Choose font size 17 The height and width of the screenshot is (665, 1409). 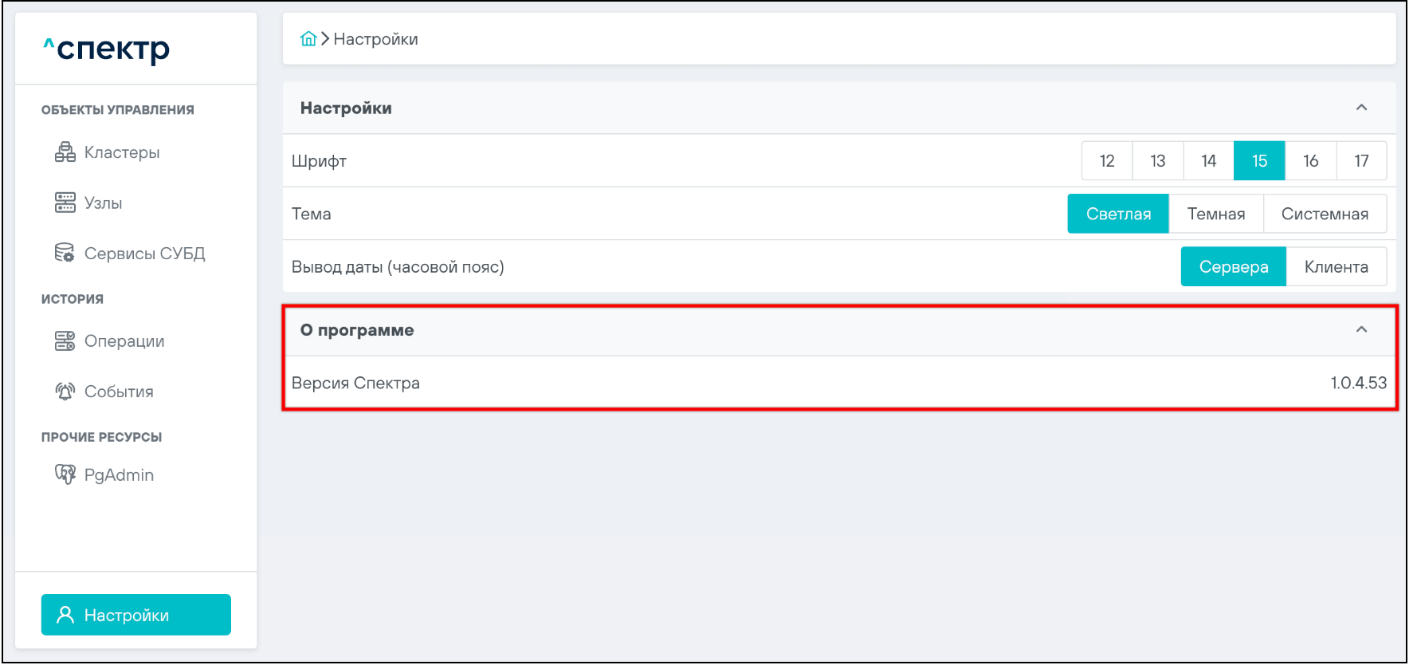(1361, 161)
